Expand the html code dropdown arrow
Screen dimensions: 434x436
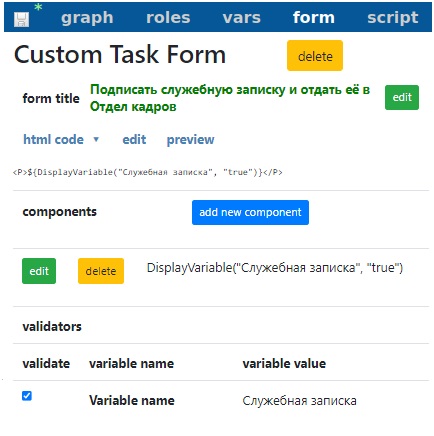click(96, 139)
